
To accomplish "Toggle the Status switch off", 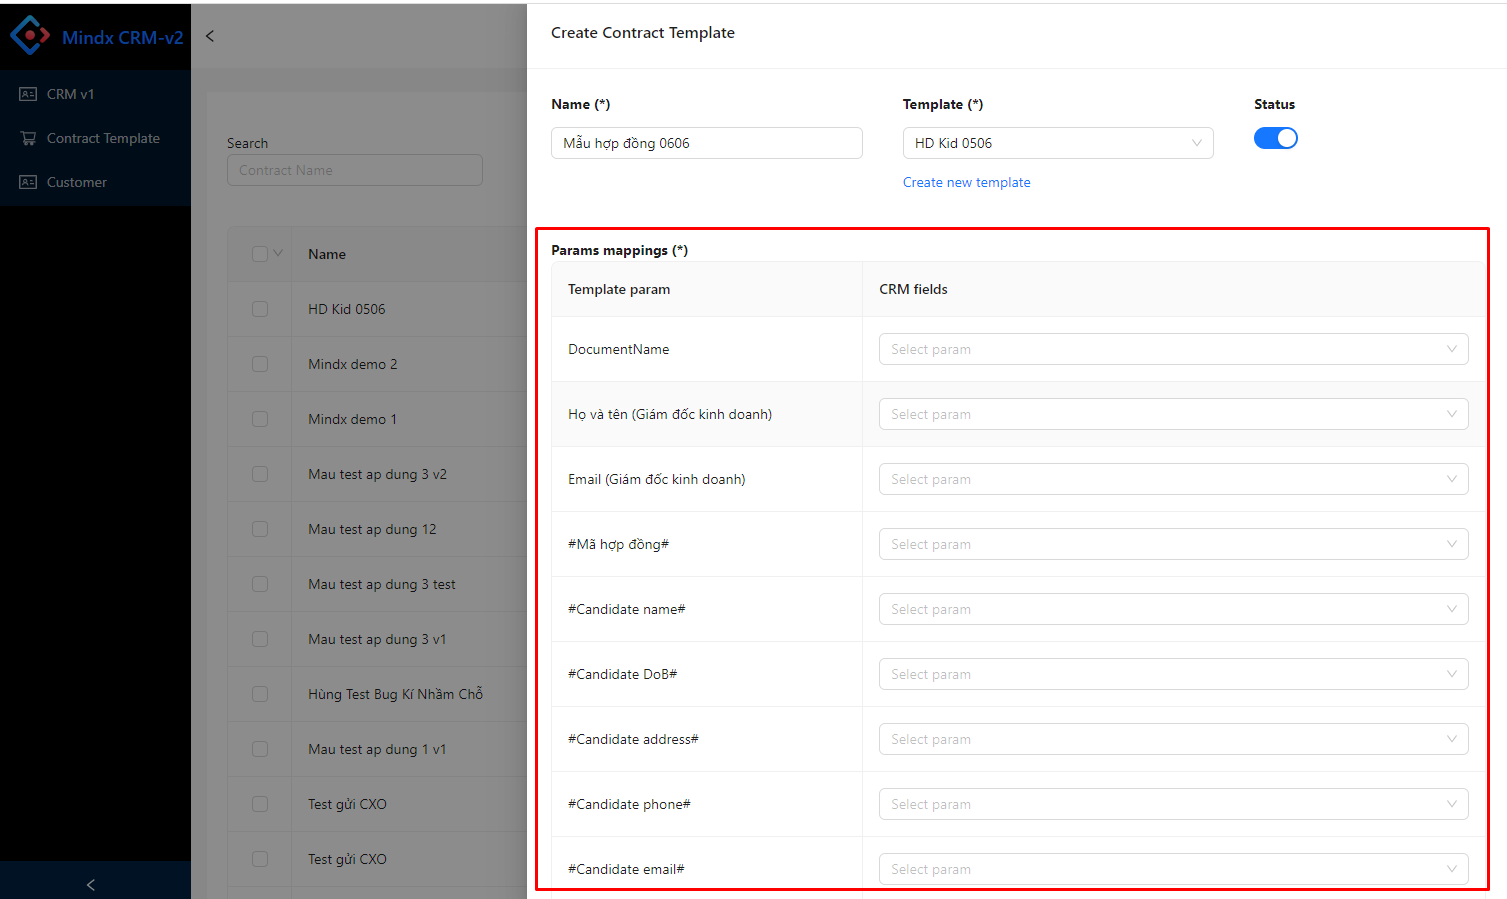I will (1275, 138).
